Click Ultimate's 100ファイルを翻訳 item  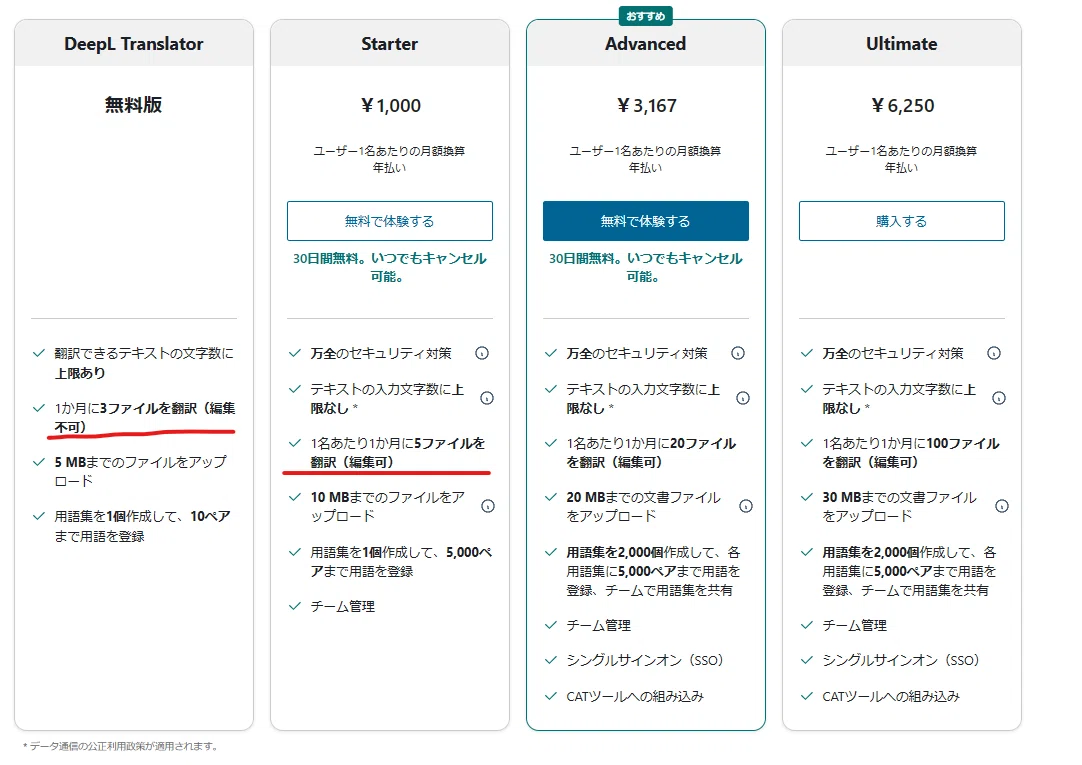coord(911,453)
